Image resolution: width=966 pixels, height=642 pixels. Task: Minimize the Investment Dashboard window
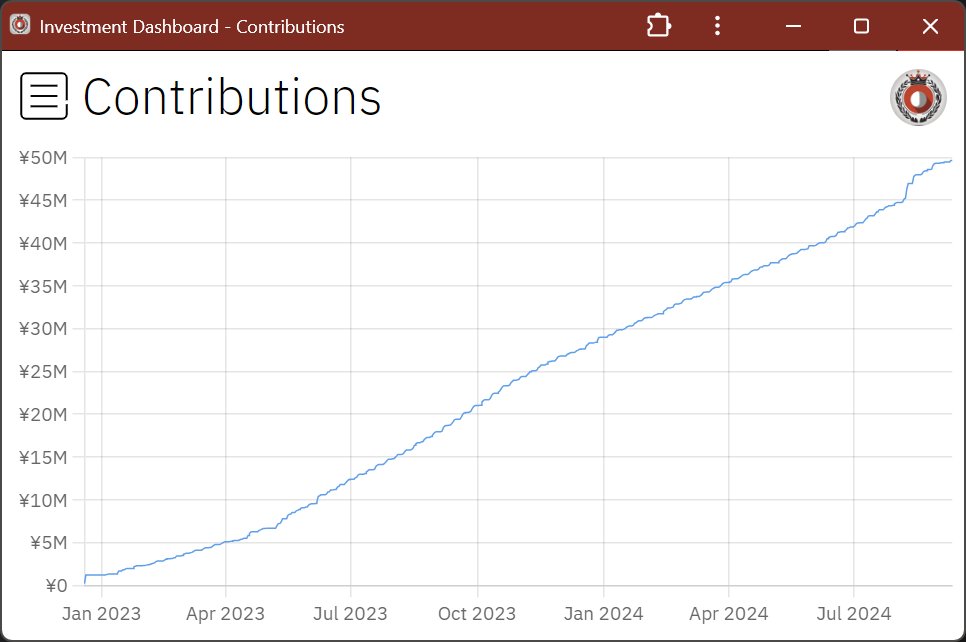click(794, 26)
